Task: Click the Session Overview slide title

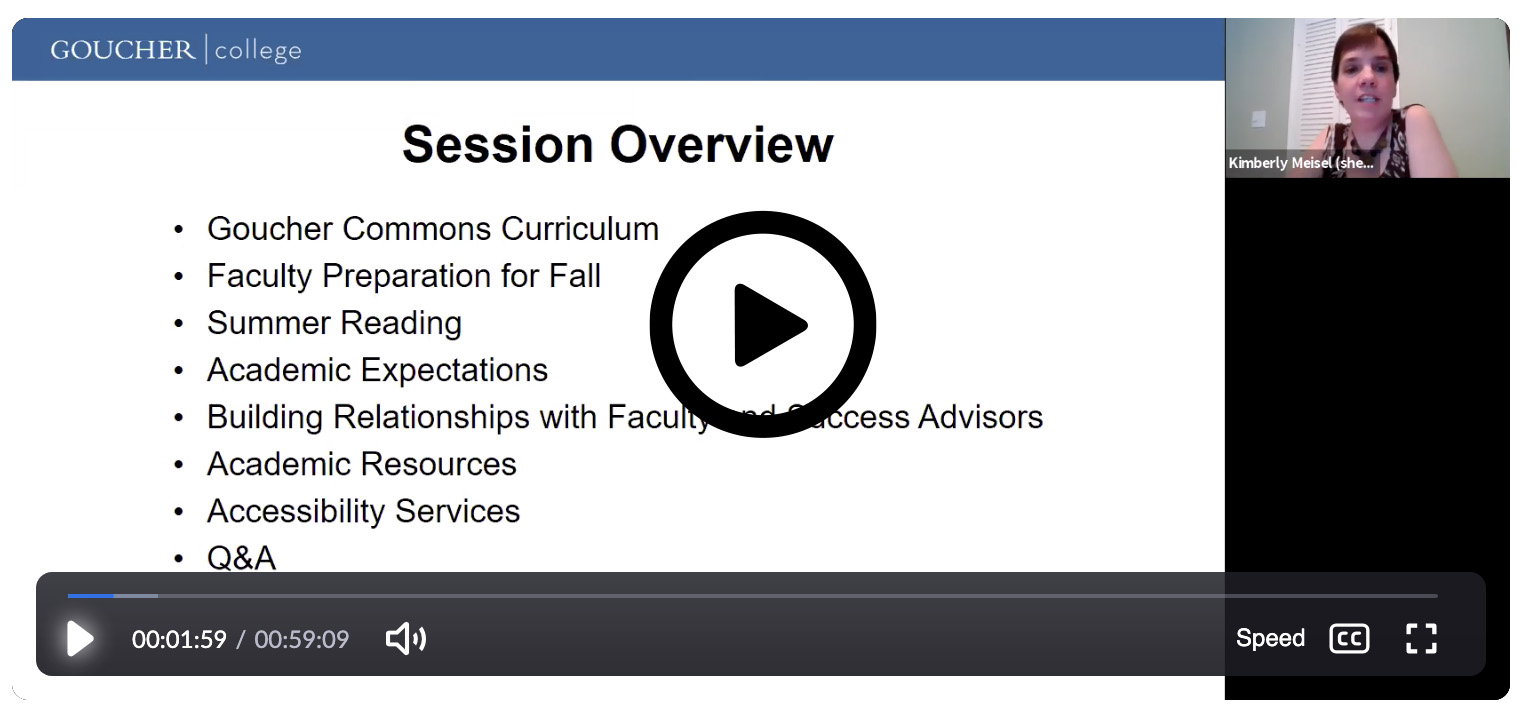Action: pos(617,144)
